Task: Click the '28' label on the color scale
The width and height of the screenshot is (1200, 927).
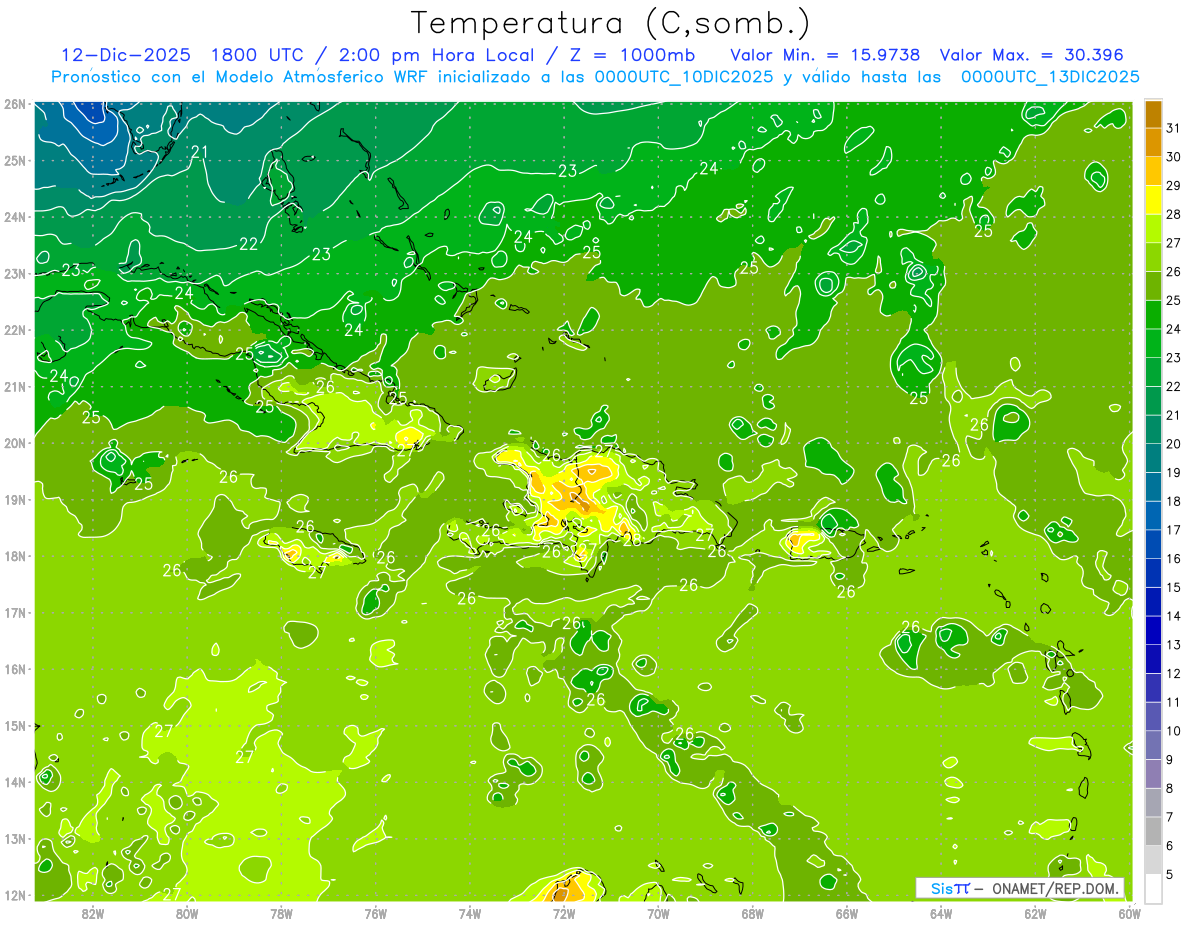Action: click(x=1173, y=214)
